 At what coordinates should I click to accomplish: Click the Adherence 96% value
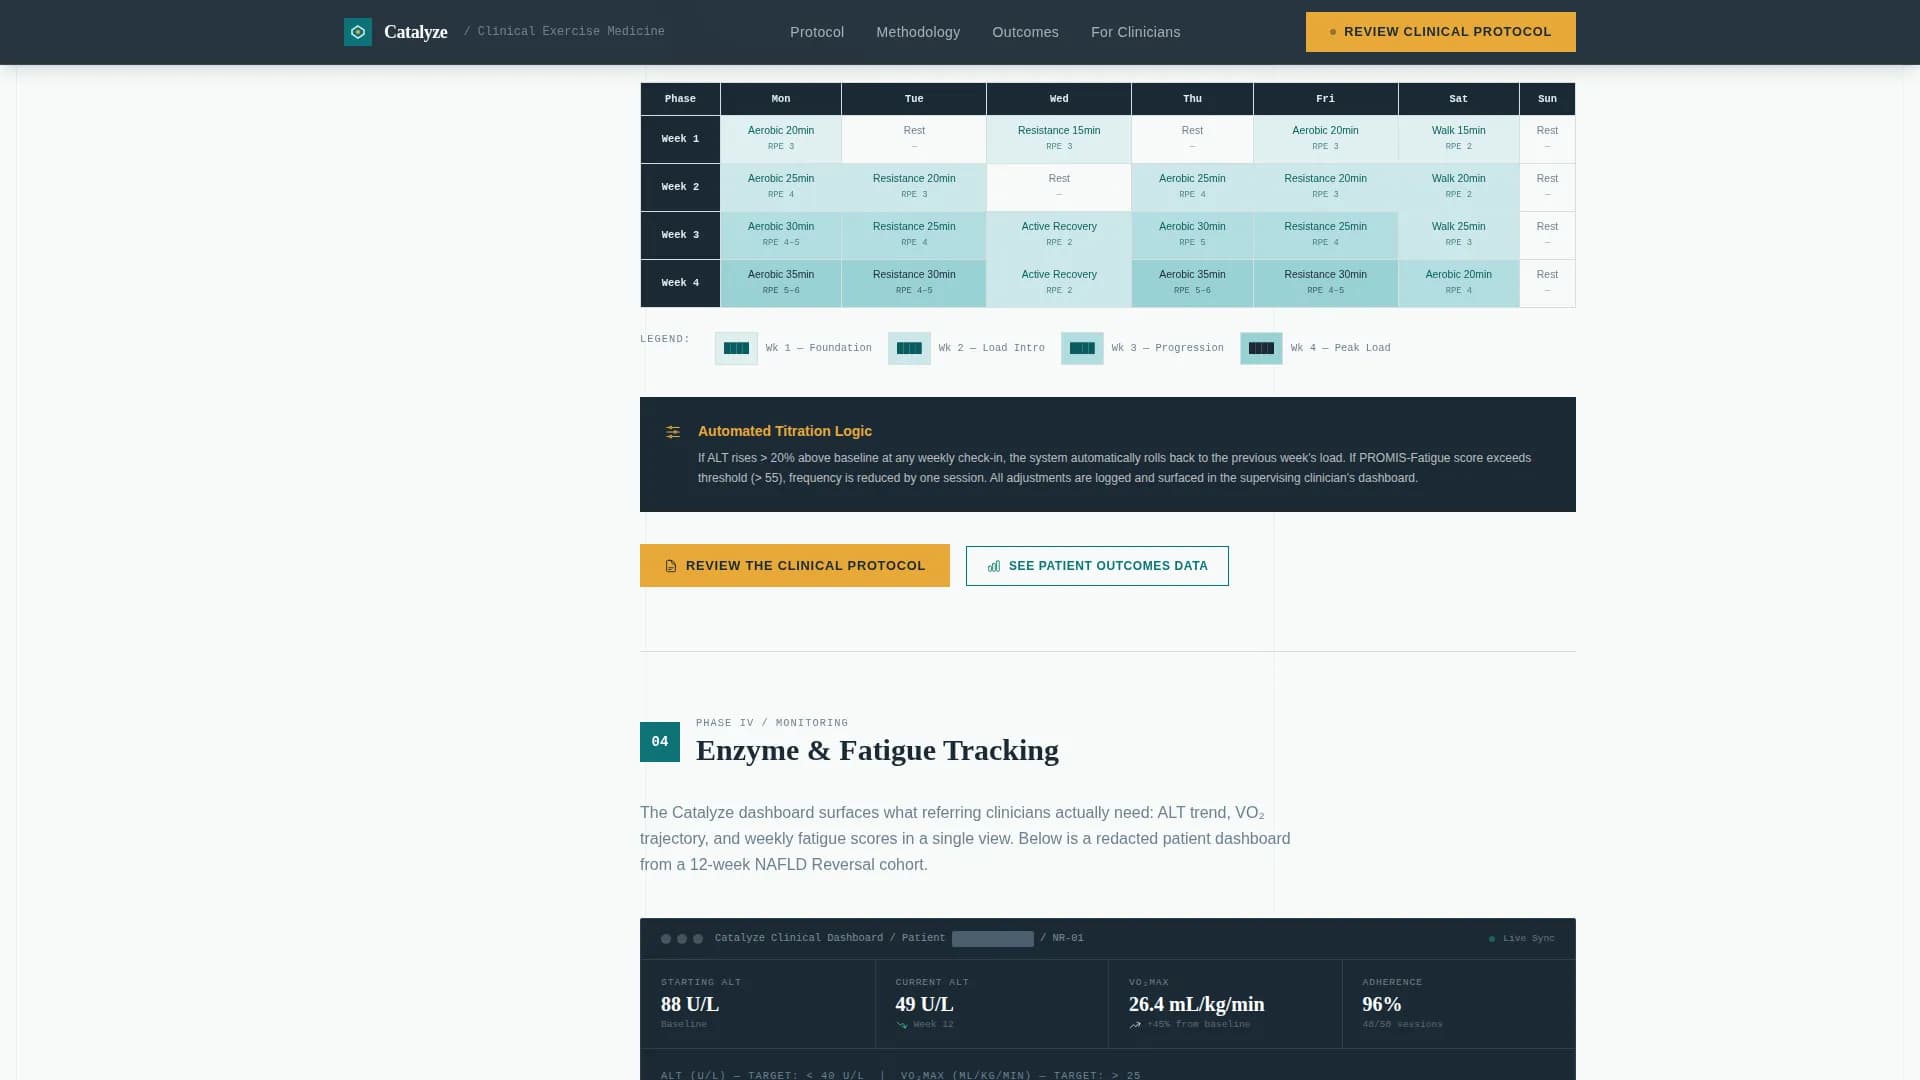(x=1382, y=1005)
